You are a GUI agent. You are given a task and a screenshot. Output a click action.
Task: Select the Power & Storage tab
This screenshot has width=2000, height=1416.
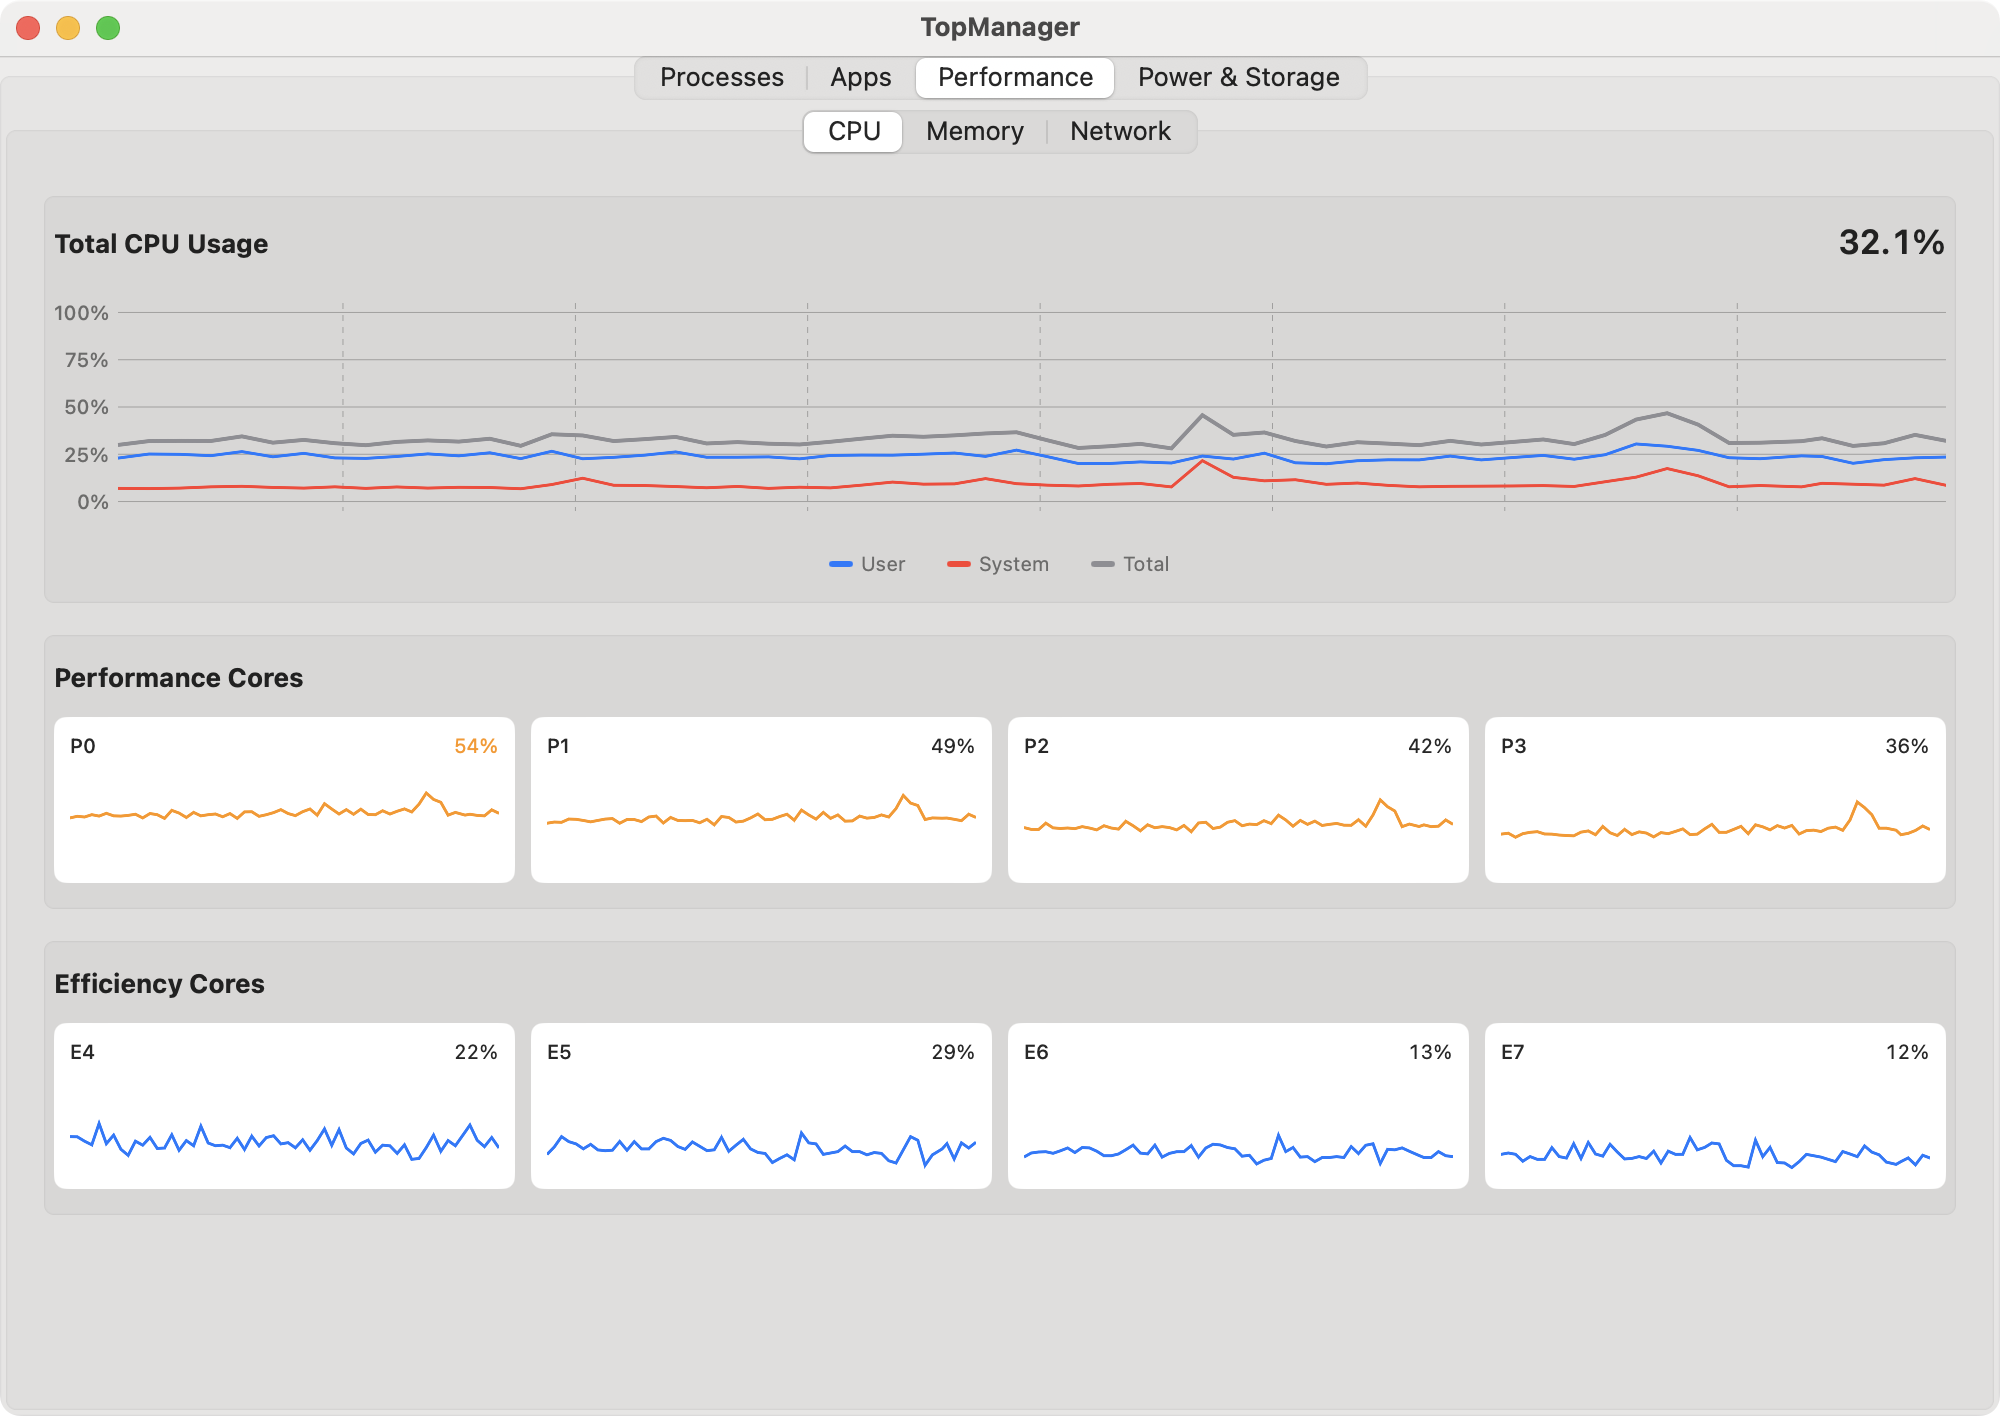[x=1238, y=77]
